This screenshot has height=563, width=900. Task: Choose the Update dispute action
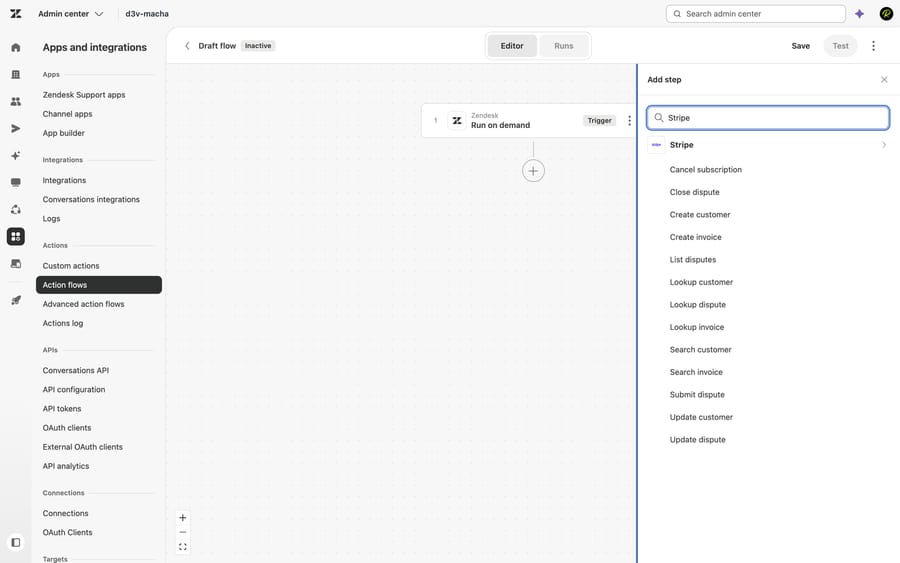(x=697, y=440)
